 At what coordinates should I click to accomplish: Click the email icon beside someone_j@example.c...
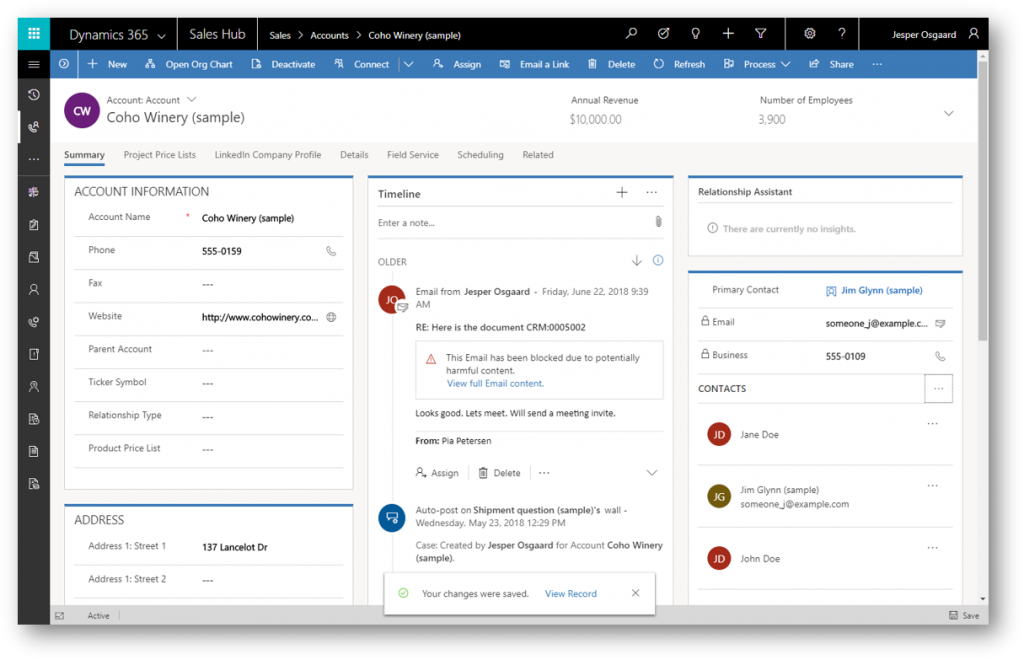940,324
